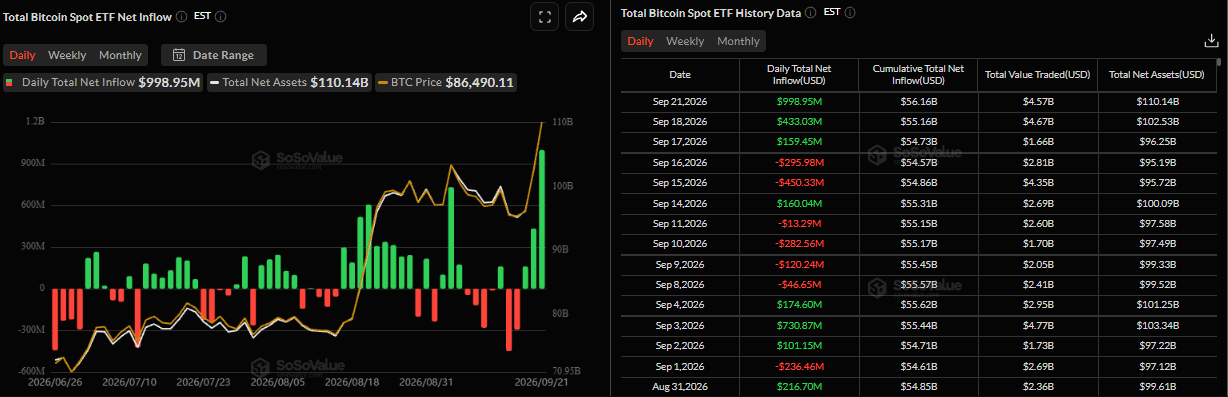Click the -$236.46M outflow value
This screenshot has height=397, width=1228.
(x=799, y=365)
